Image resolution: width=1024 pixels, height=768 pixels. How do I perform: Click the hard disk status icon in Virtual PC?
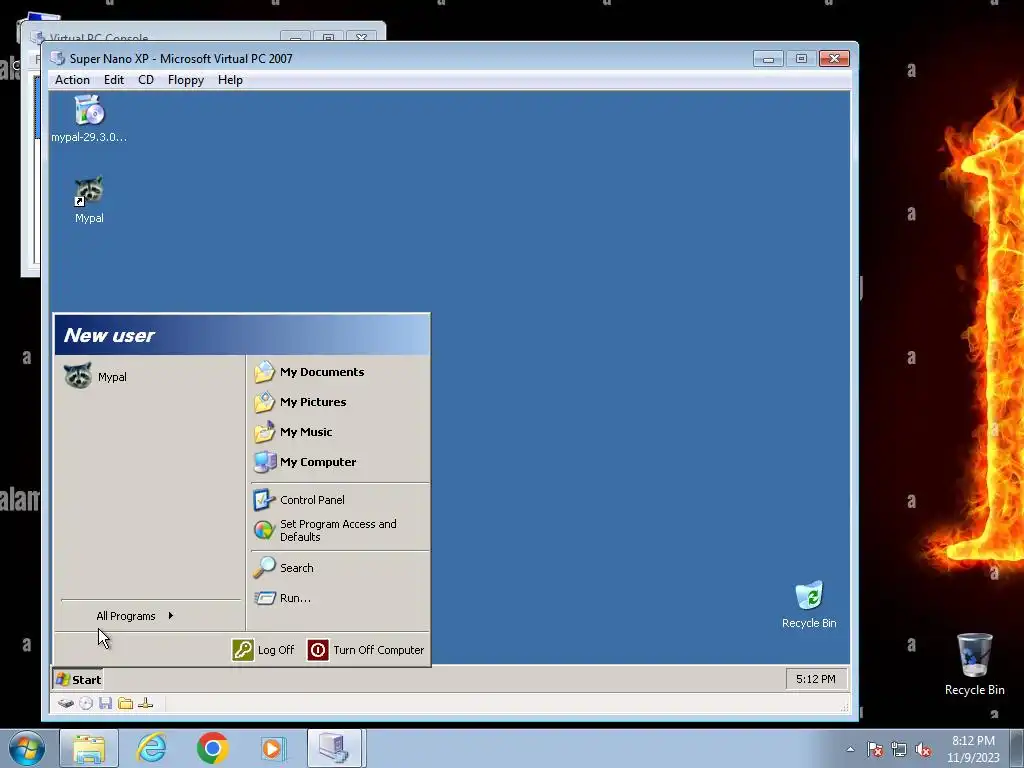point(65,703)
